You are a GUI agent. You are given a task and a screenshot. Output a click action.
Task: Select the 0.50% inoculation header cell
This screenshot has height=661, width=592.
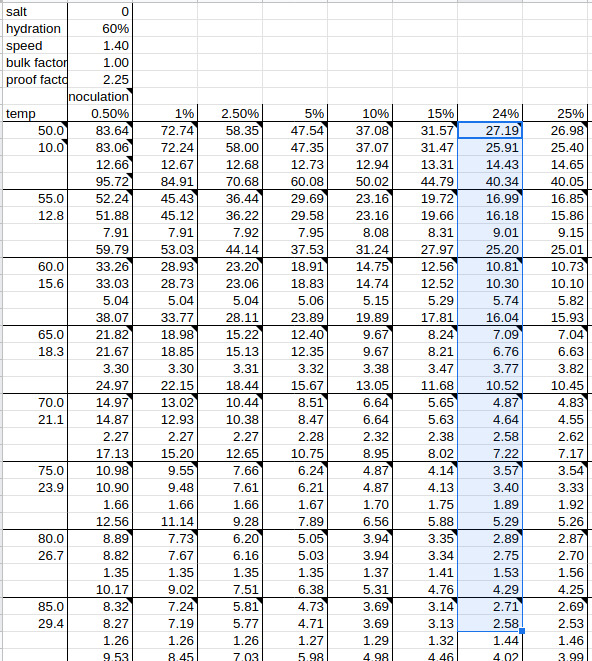(100, 113)
